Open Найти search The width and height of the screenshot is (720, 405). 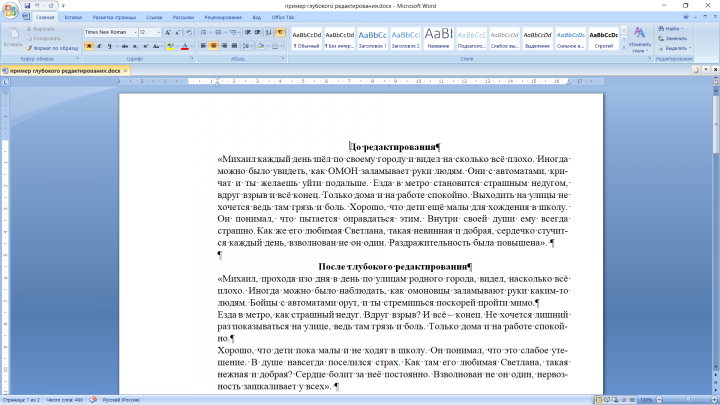point(671,29)
